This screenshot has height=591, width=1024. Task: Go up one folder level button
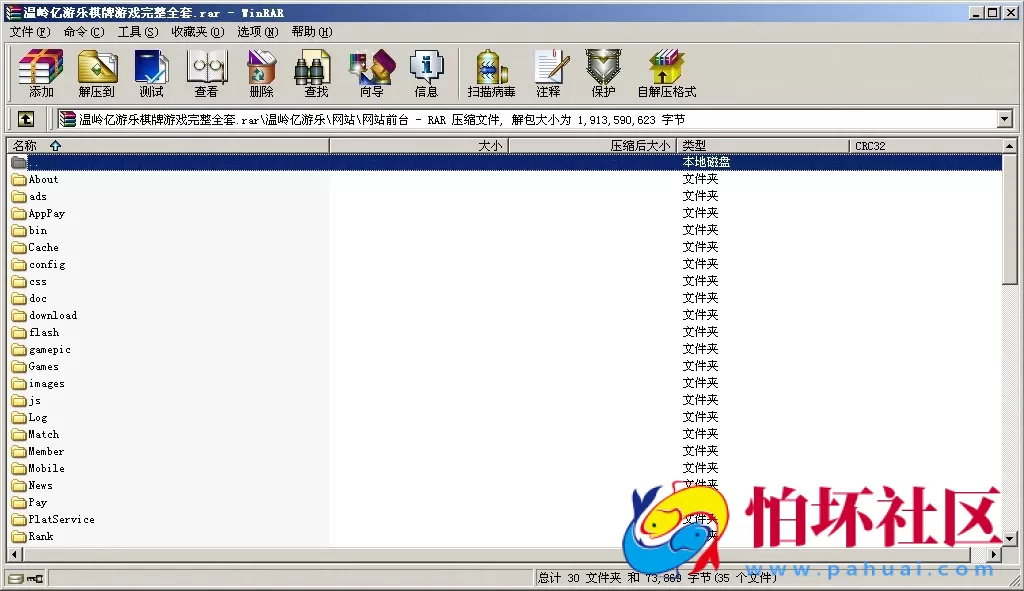coord(26,120)
